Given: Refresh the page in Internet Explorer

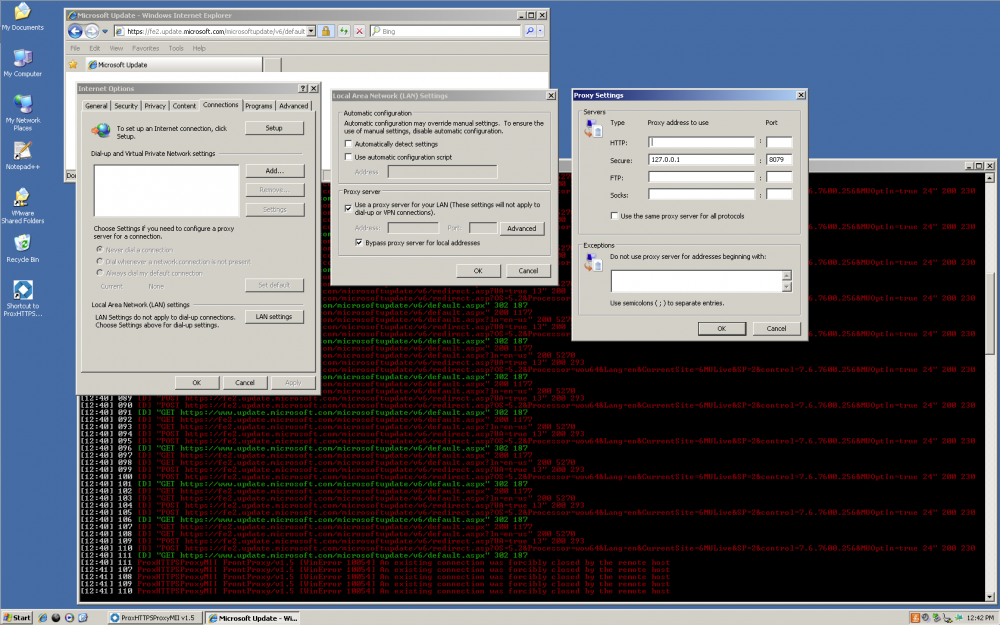Looking at the screenshot, I should (343, 31).
